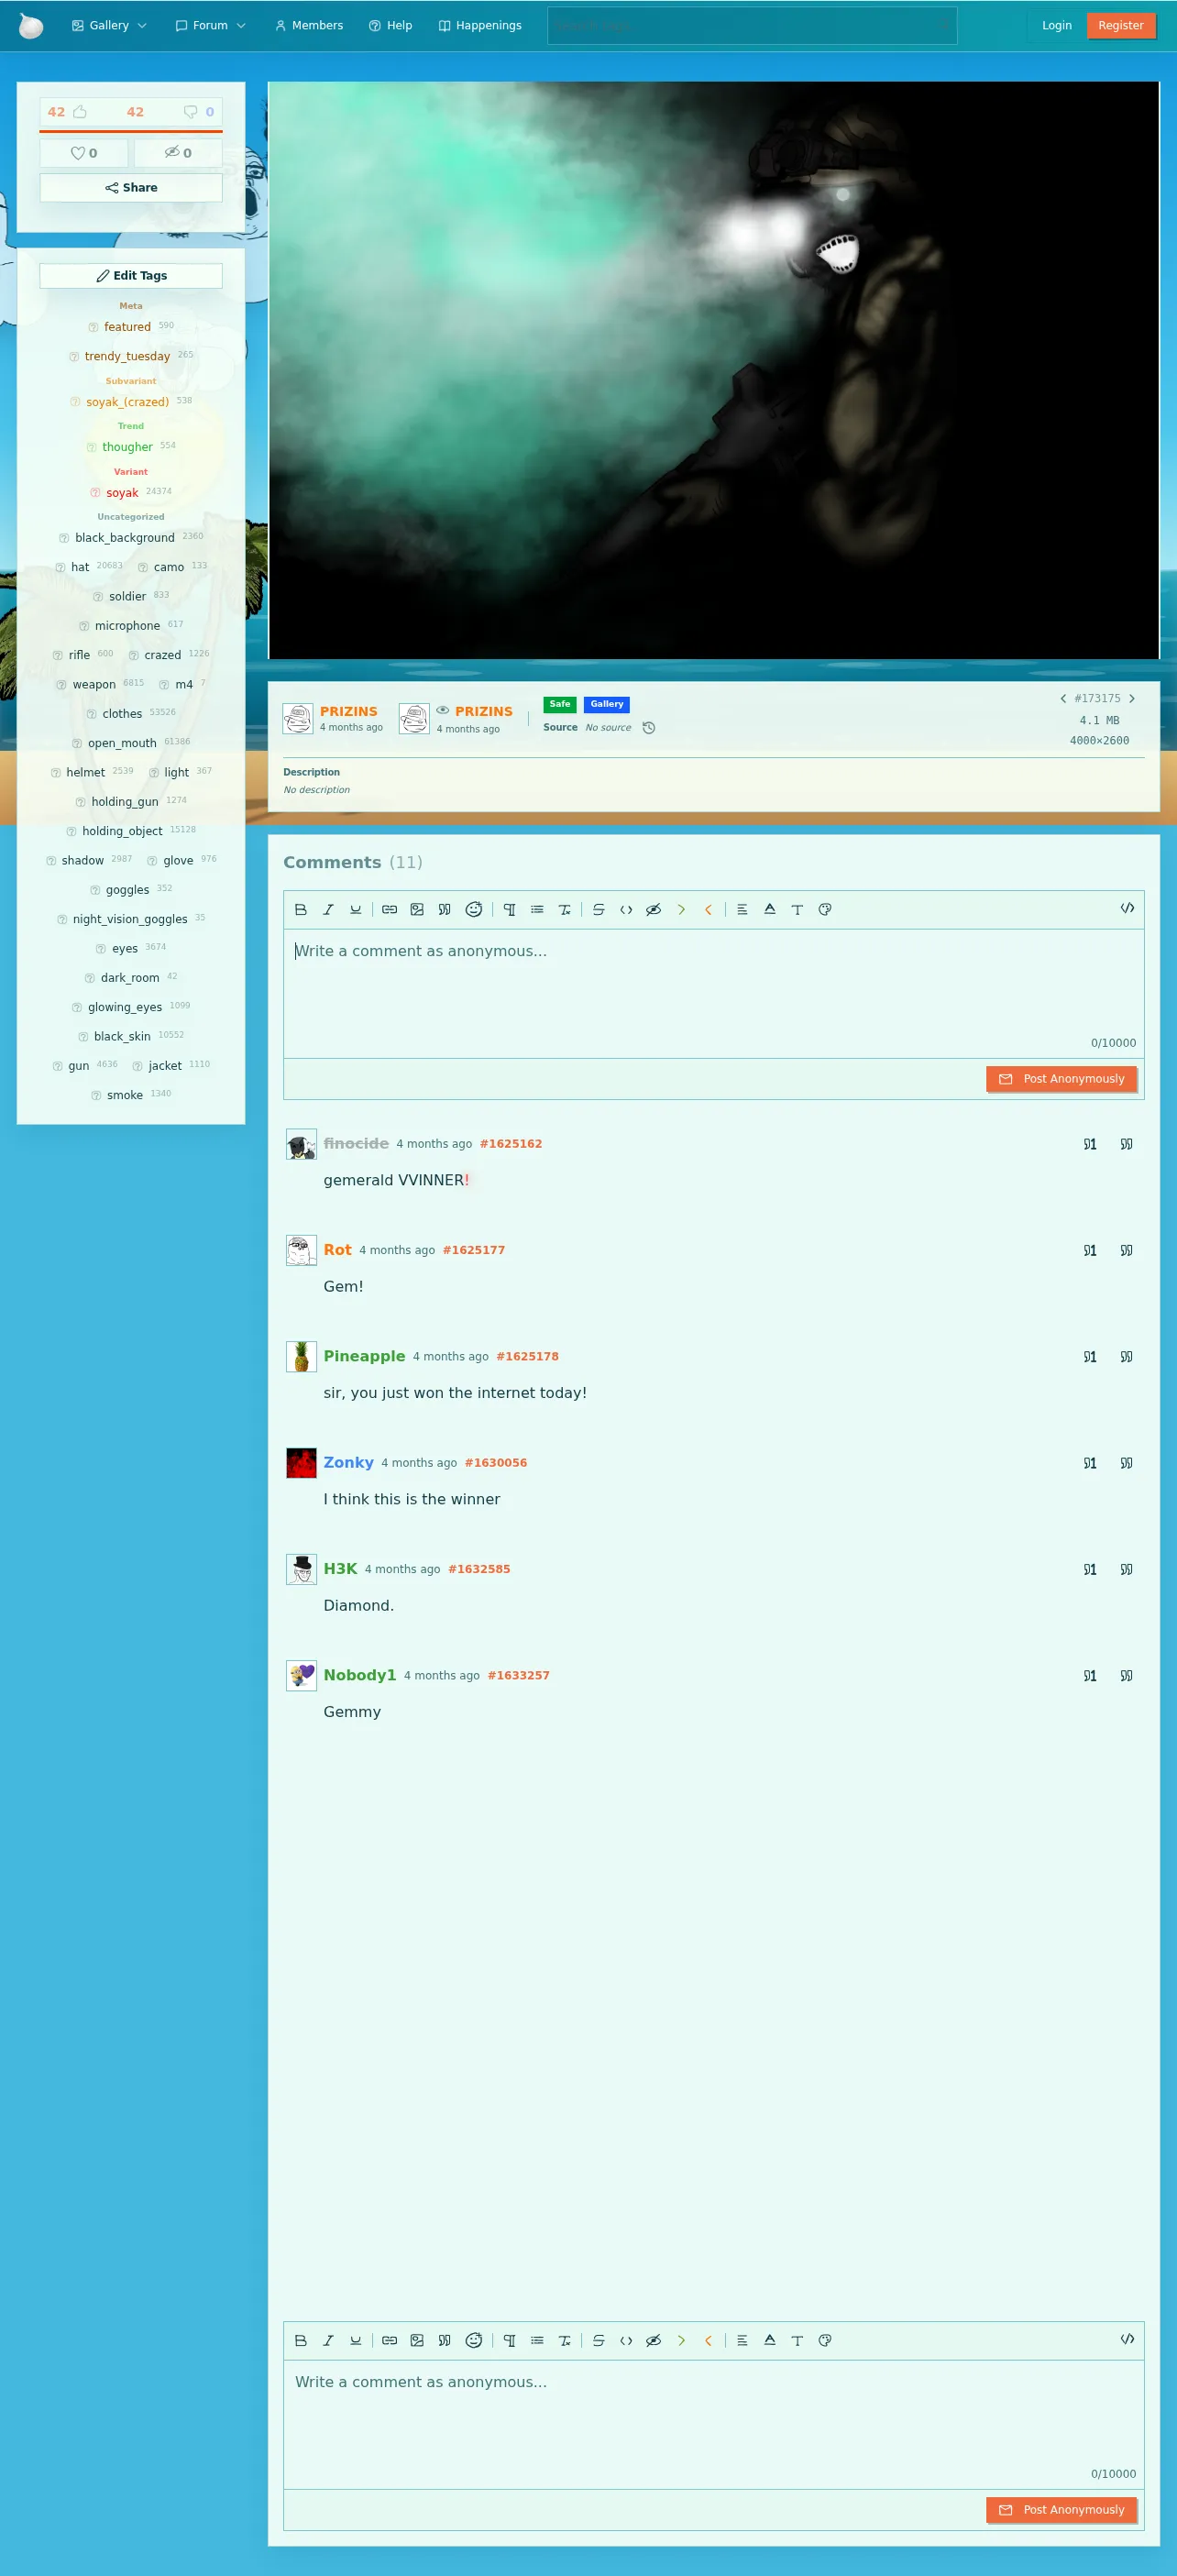Click the Share button
Viewport: 1177px width, 2576px height.
pyautogui.click(x=131, y=188)
